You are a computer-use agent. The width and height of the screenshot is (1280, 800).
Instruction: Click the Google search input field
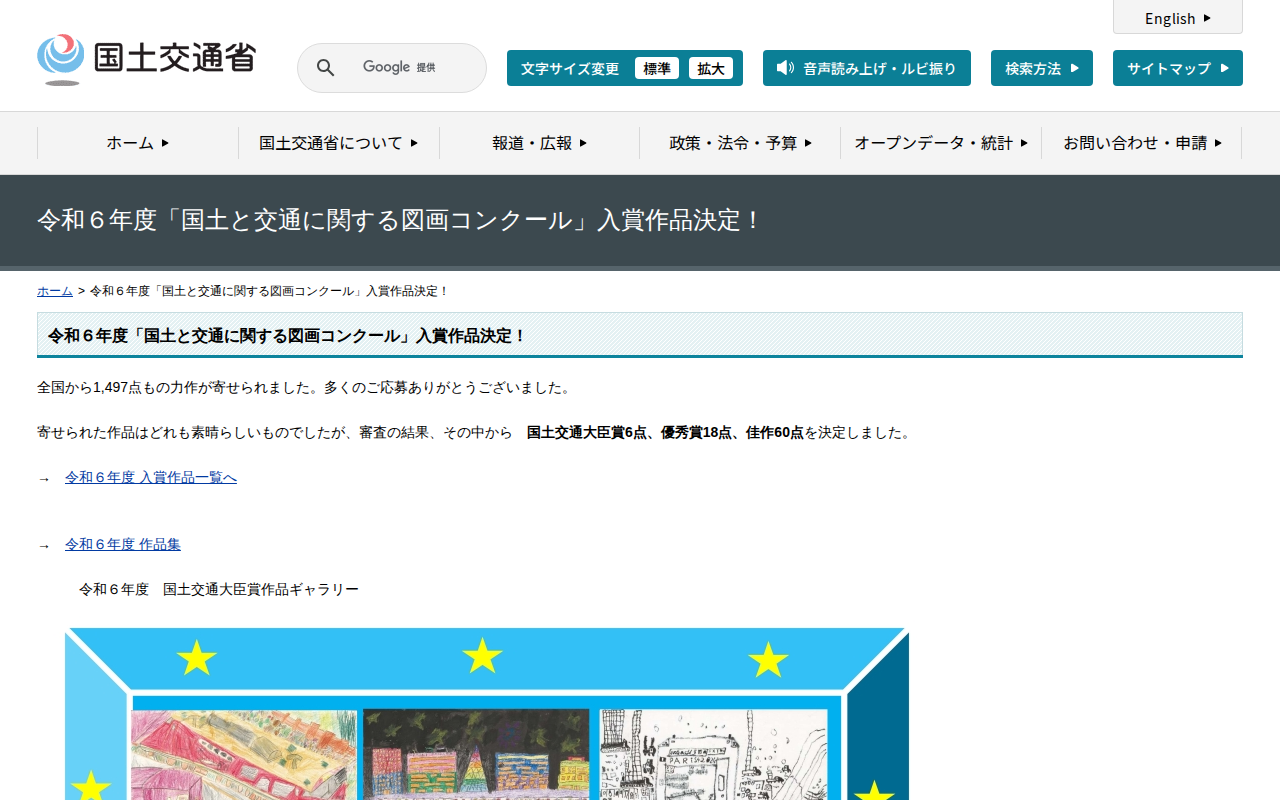(x=410, y=67)
